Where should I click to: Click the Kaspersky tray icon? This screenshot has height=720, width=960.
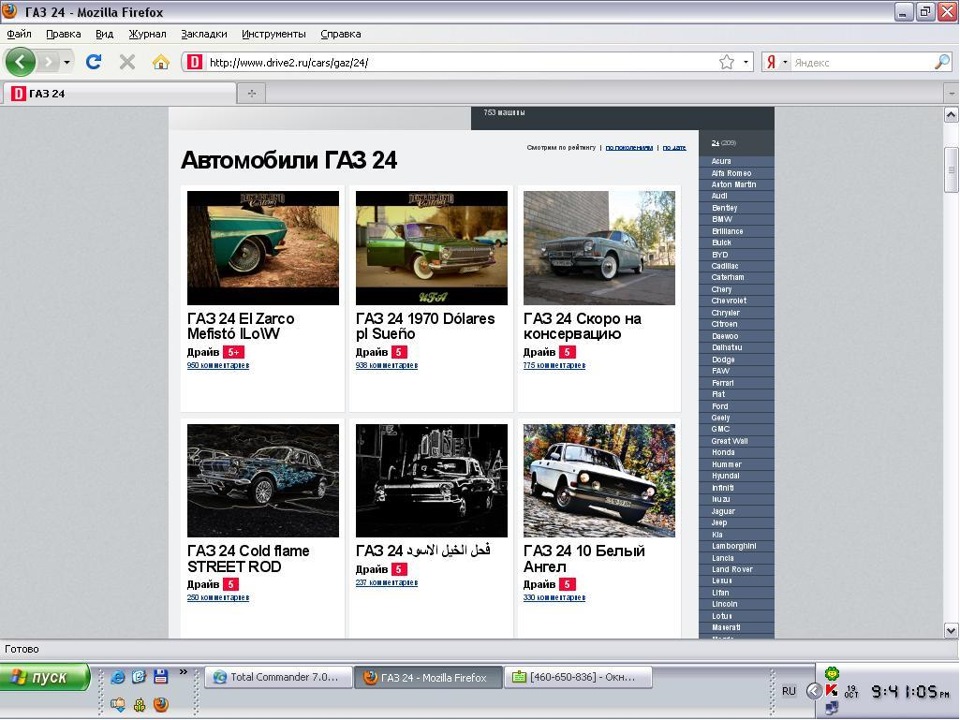pos(831,691)
